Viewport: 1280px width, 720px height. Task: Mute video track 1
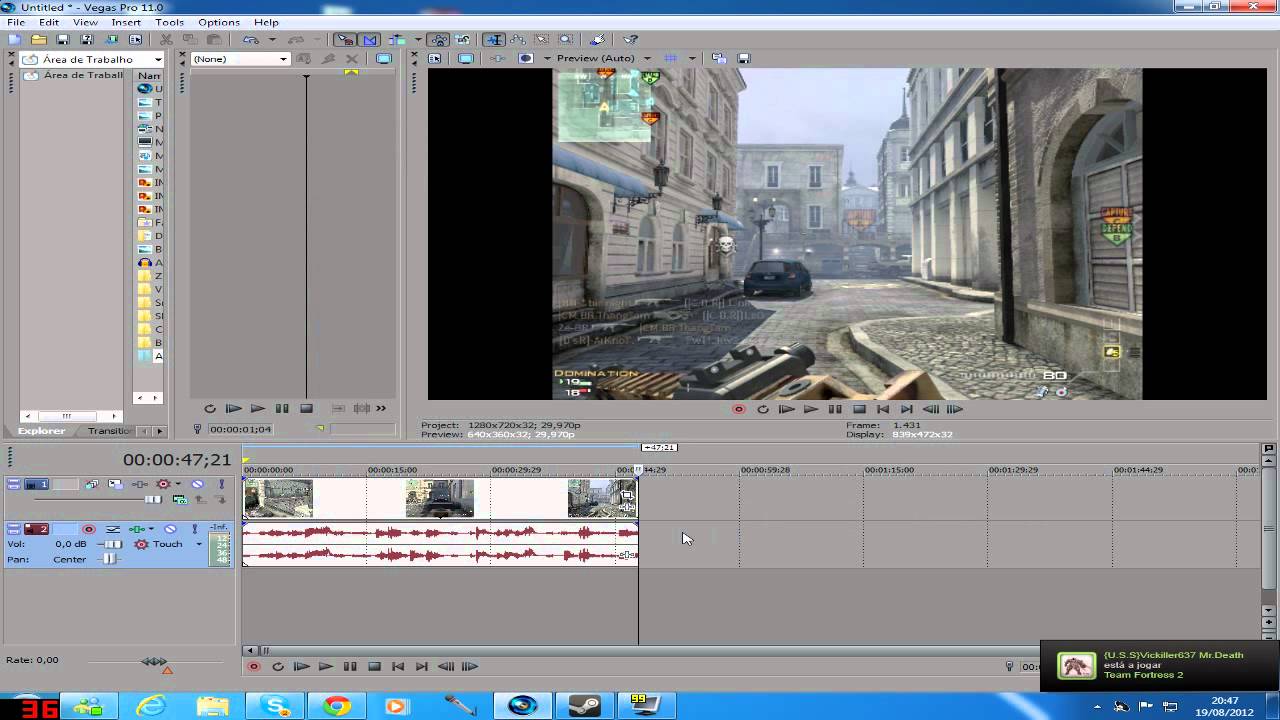click(197, 484)
